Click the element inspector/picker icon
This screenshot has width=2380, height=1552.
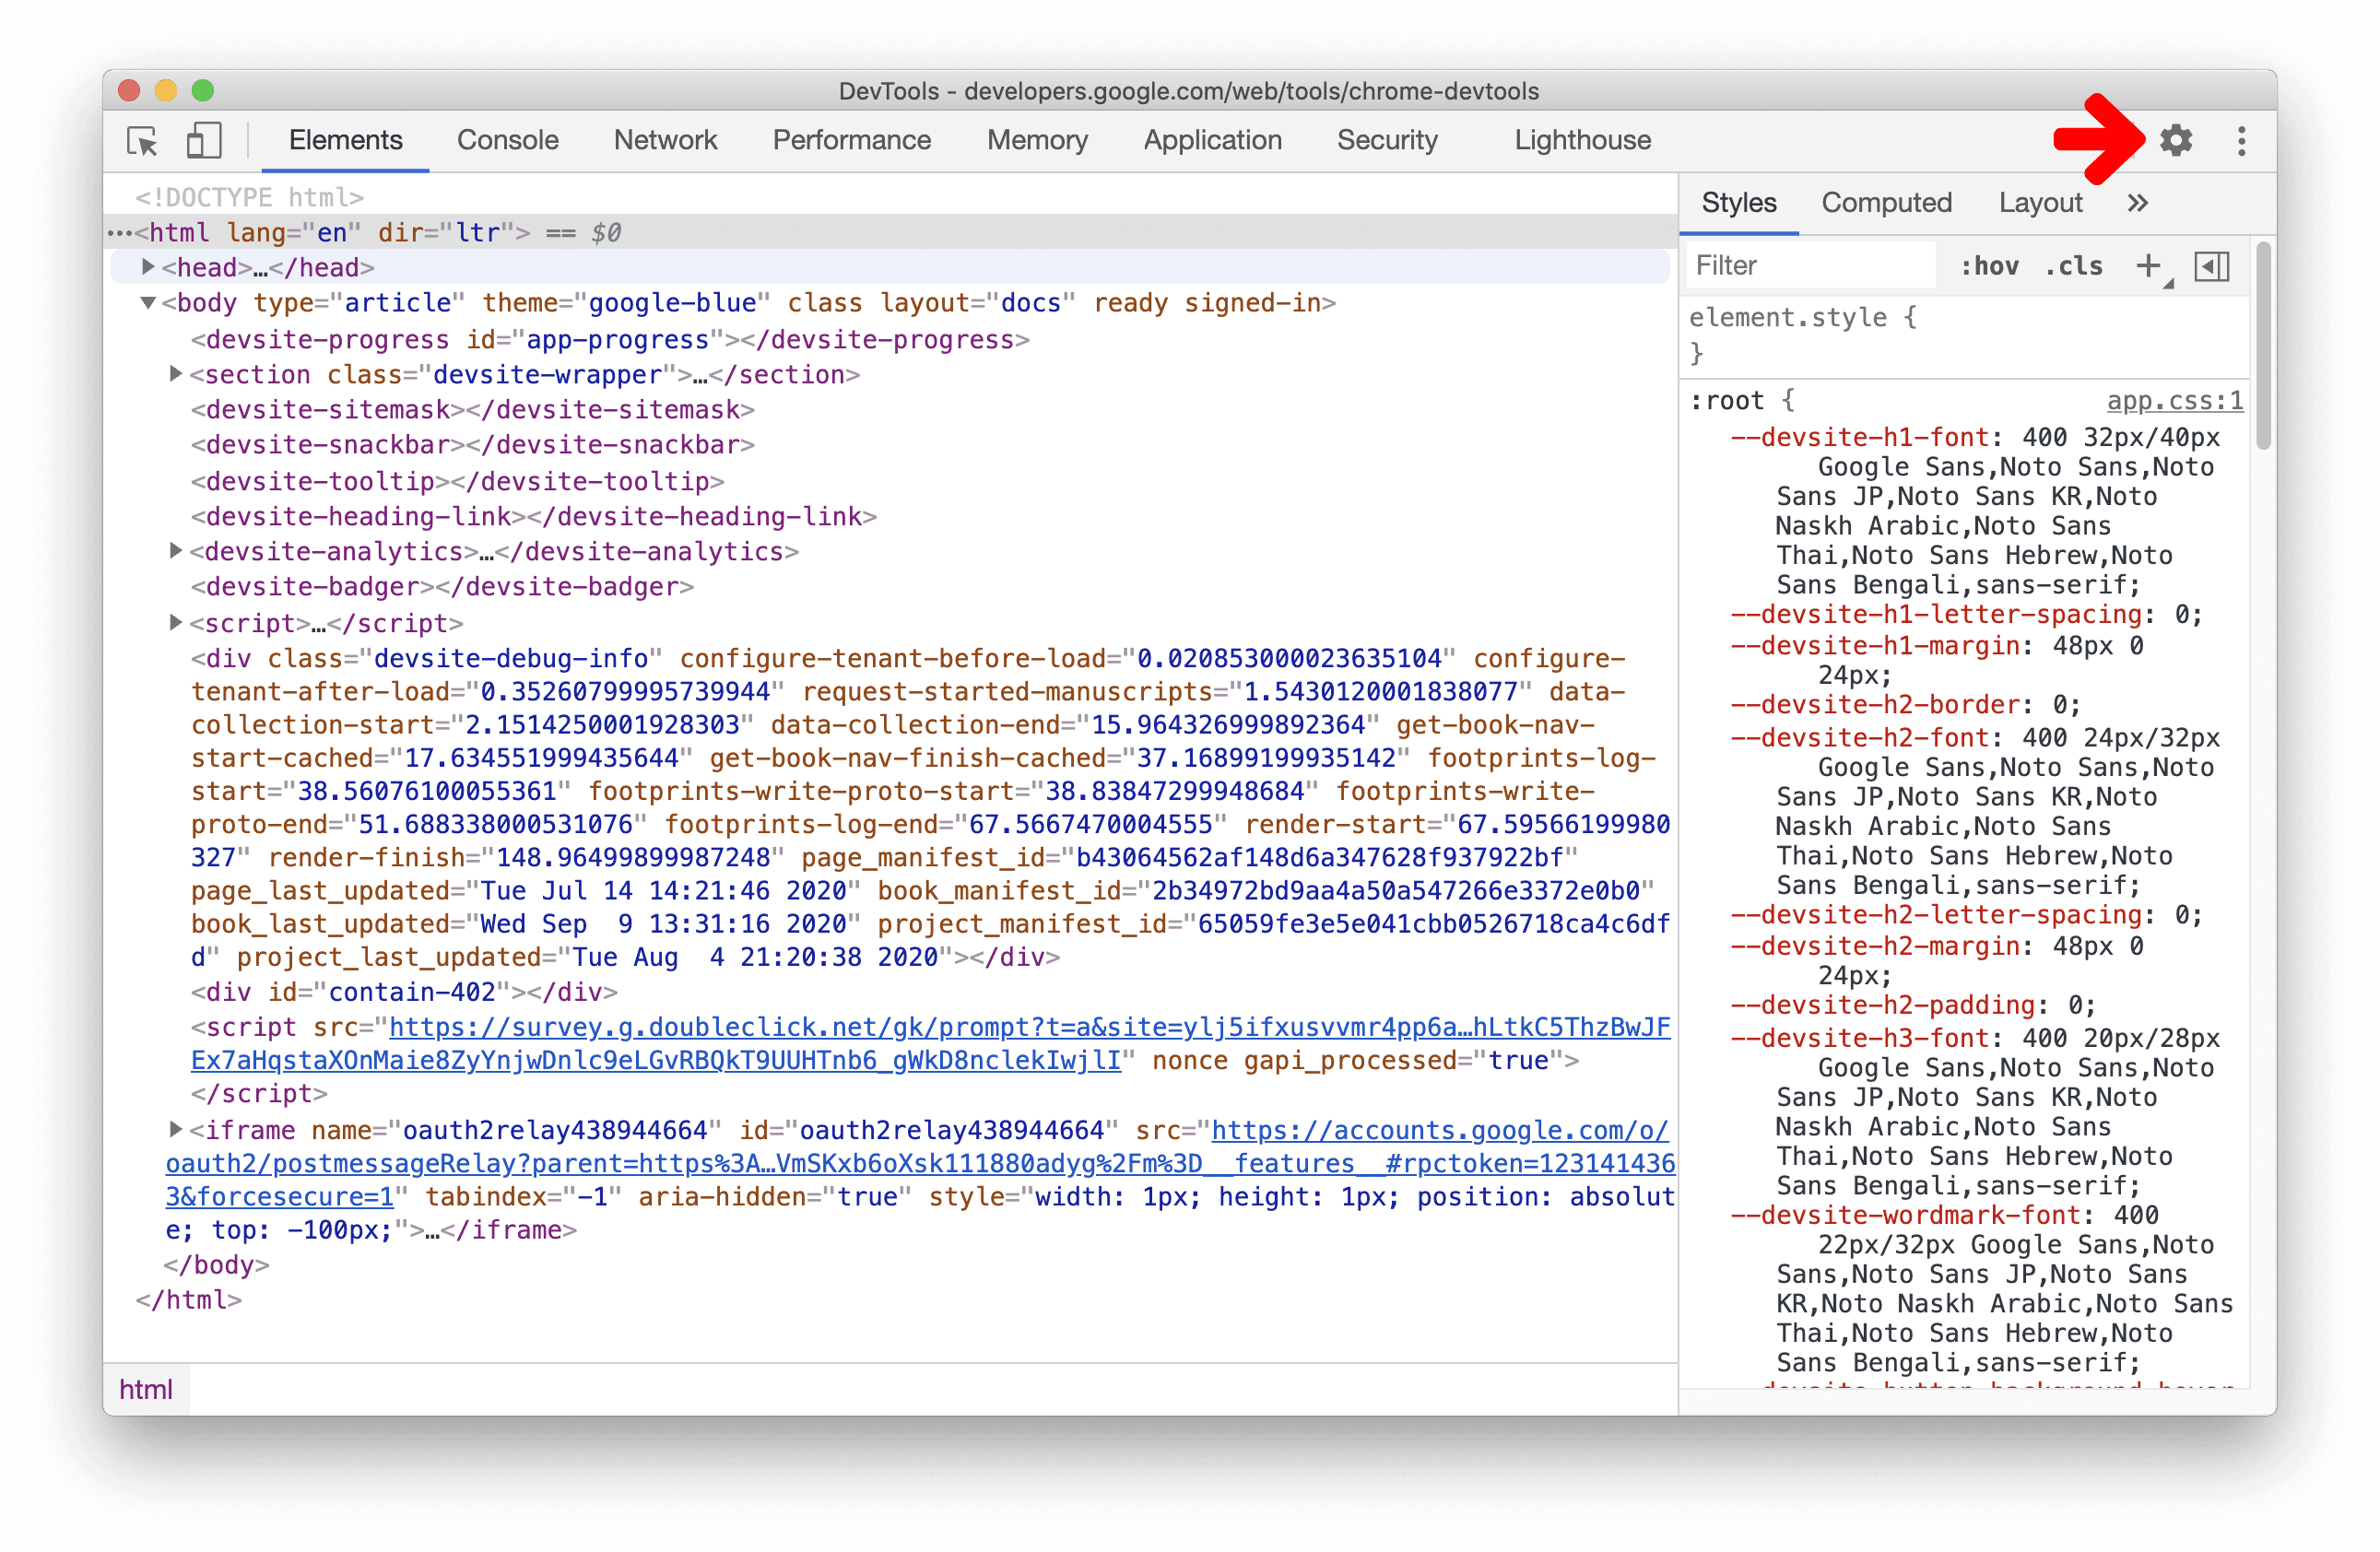(146, 142)
